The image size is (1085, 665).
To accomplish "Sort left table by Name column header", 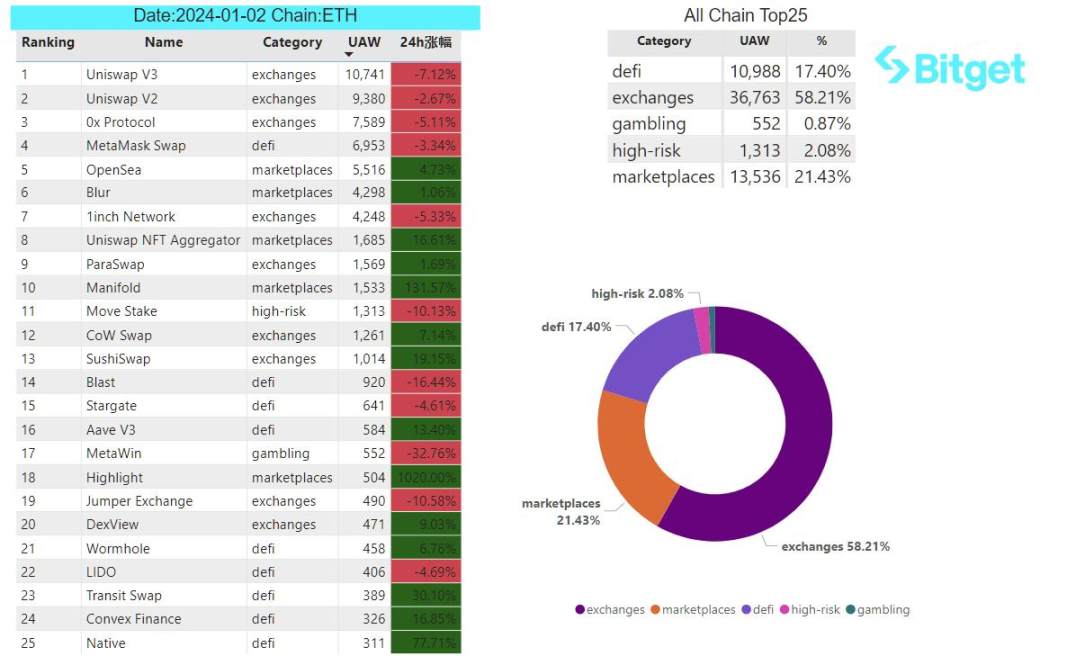I will click(163, 42).
